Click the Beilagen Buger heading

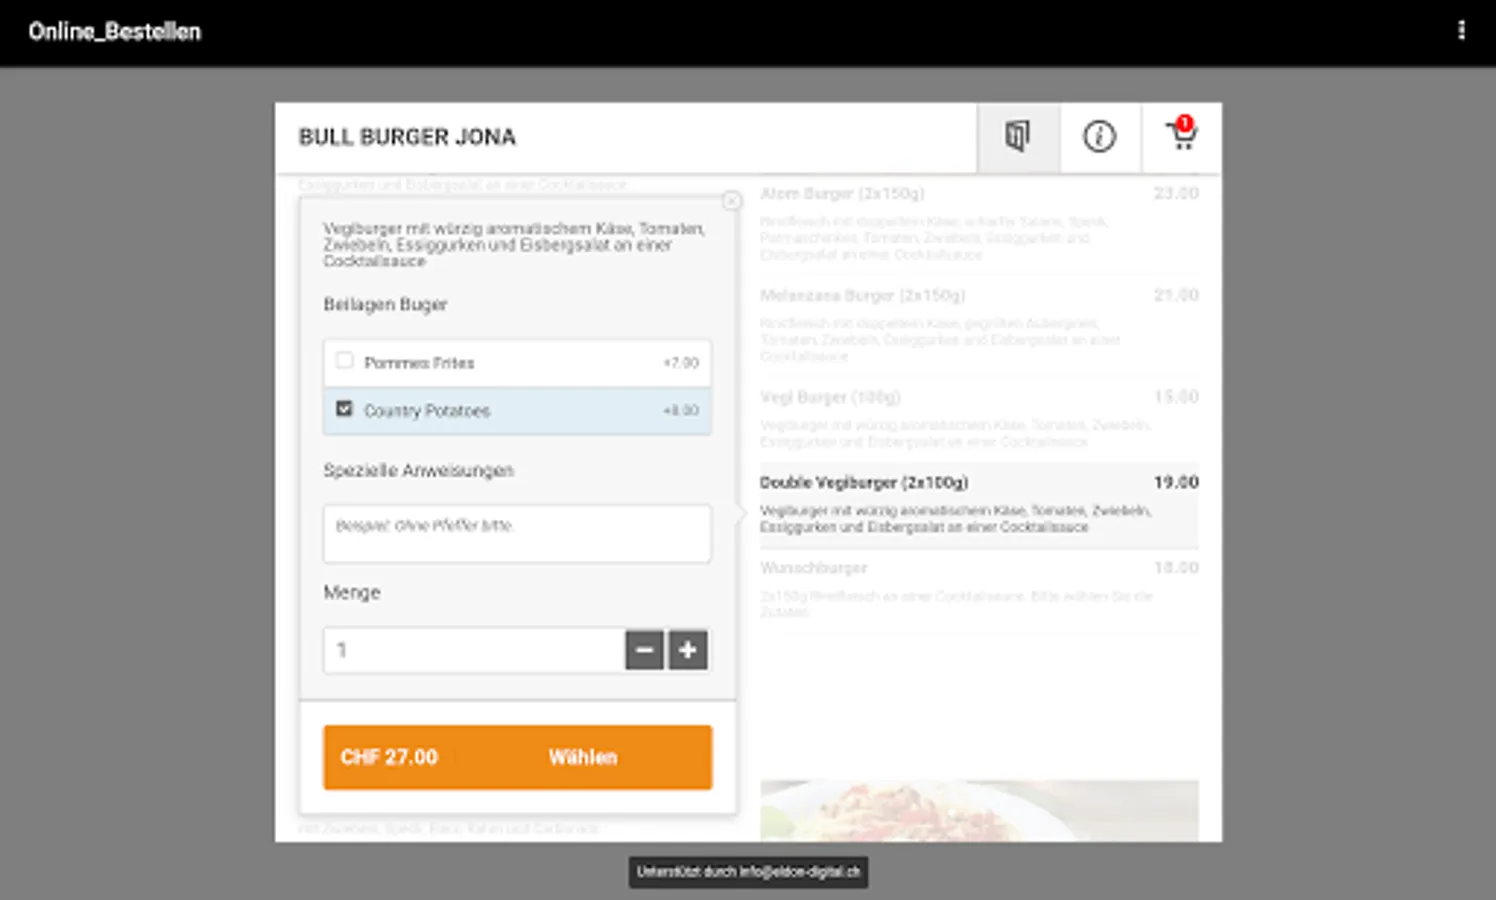click(385, 304)
